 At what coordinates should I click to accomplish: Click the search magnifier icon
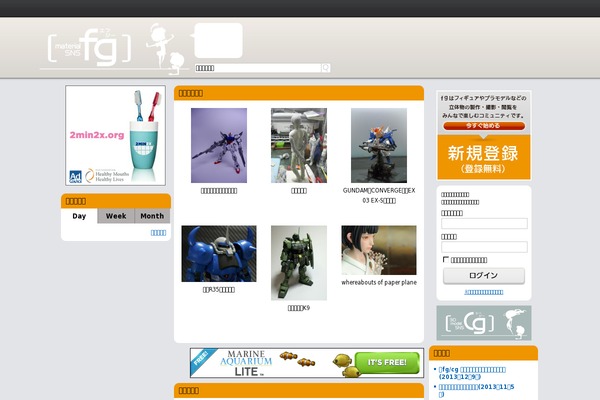(x=326, y=68)
